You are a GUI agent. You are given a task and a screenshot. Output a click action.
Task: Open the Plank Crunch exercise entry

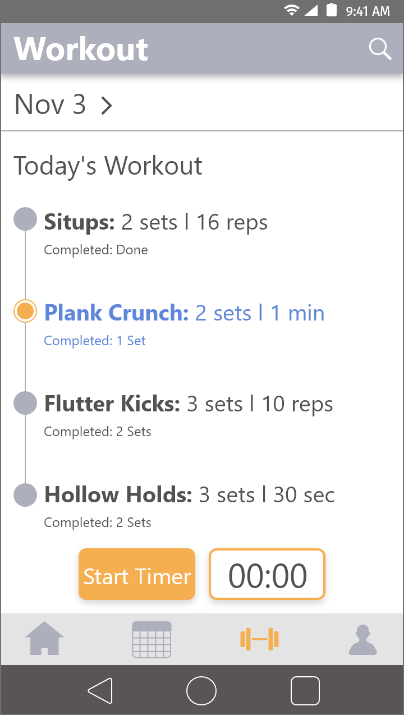click(184, 323)
